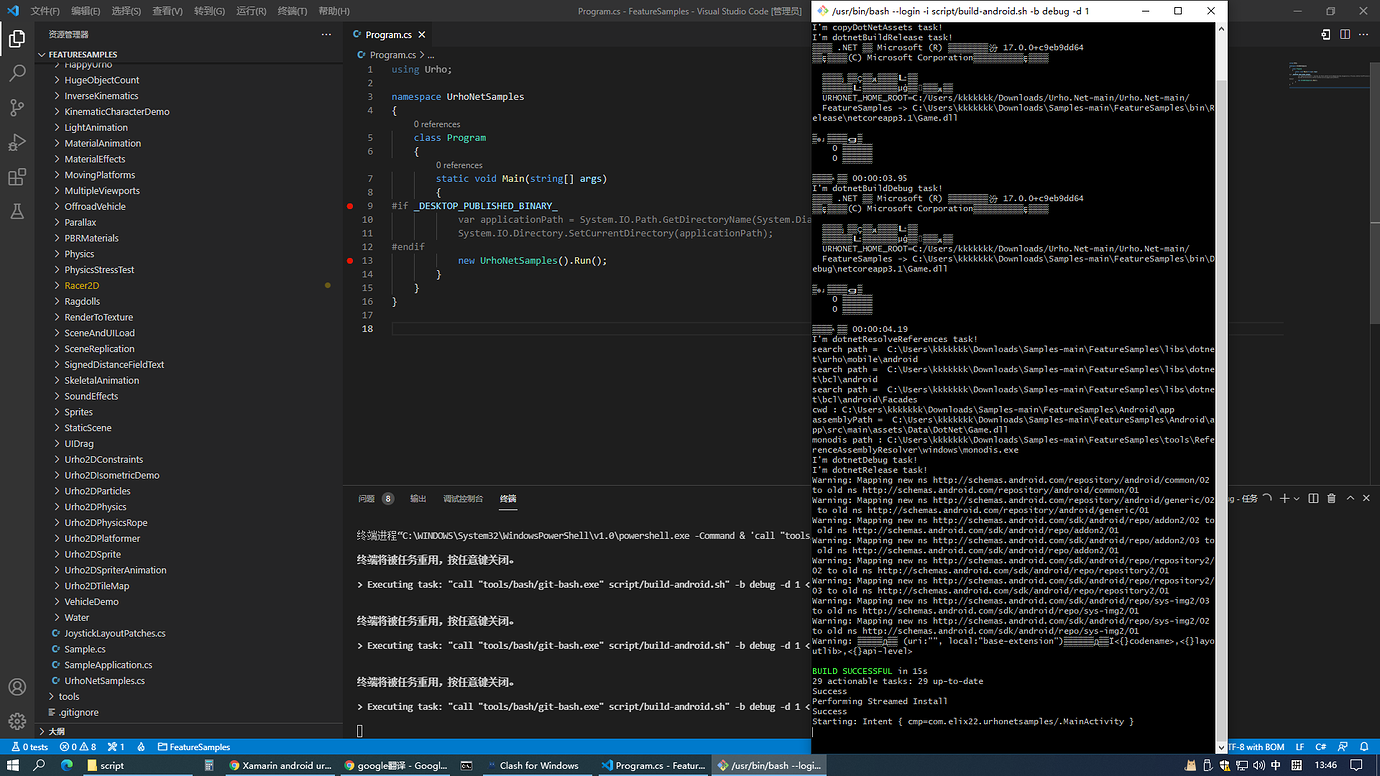Open the Explorer view in activity bar
Viewport: 1380px width, 776px height.
tap(17, 39)
